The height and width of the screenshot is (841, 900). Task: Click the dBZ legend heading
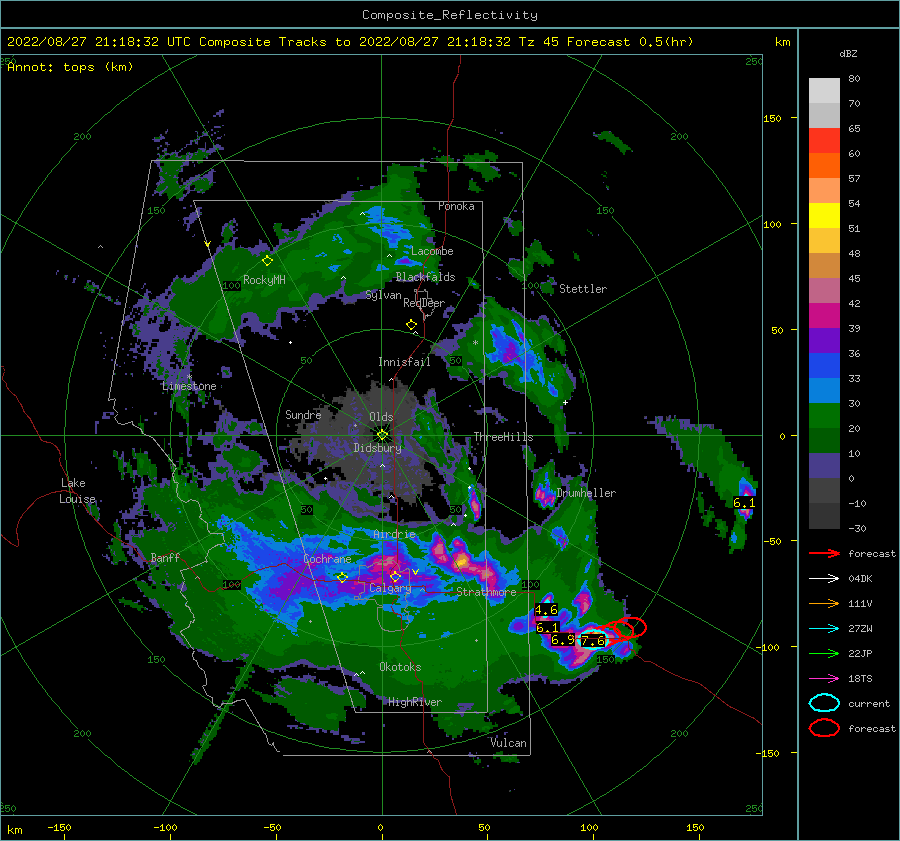848,53
